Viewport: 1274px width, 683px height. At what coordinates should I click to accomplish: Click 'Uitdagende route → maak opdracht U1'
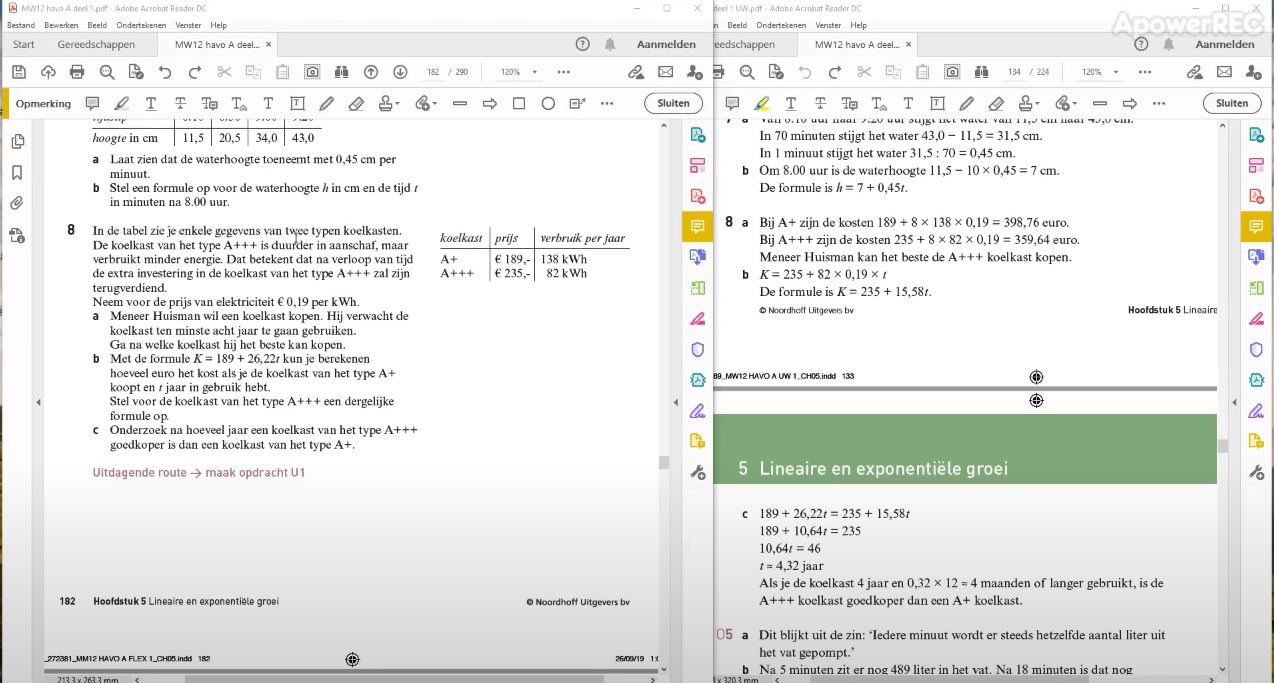pos(199,472)
